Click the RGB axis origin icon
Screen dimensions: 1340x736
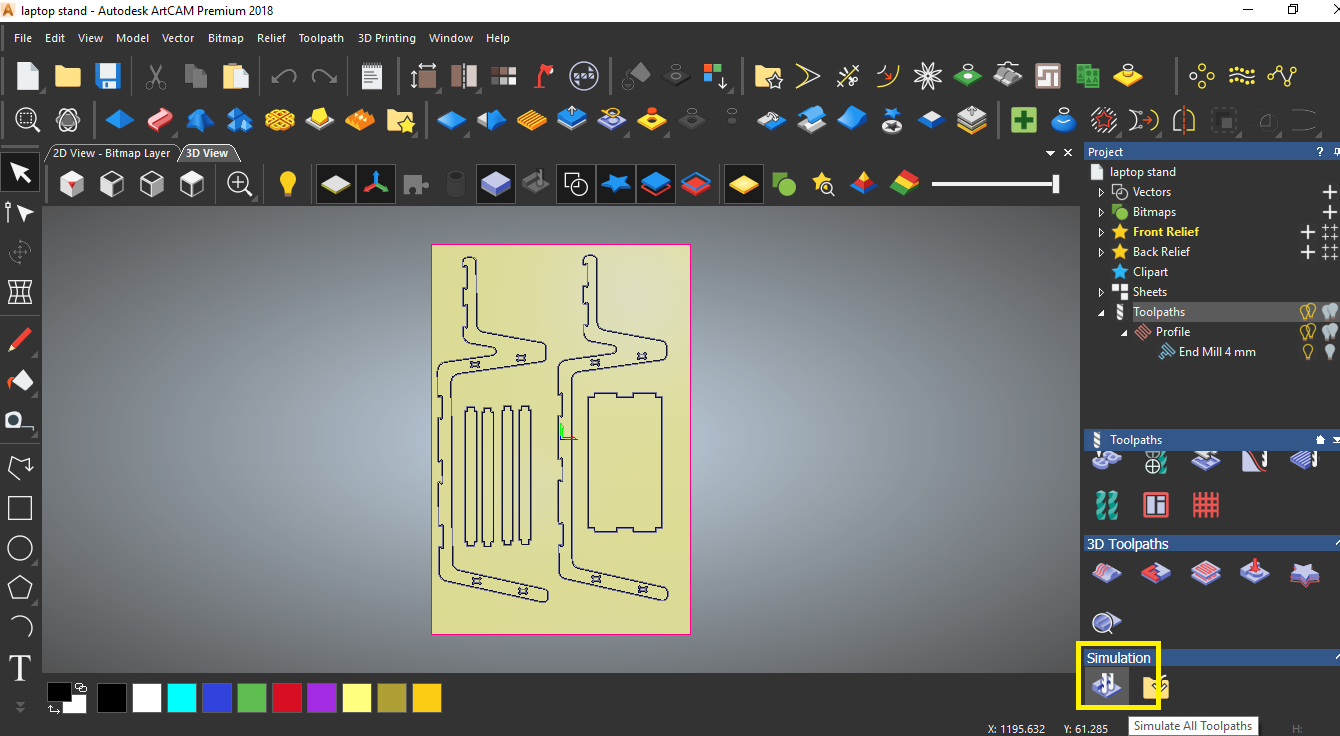click(377, 184)
